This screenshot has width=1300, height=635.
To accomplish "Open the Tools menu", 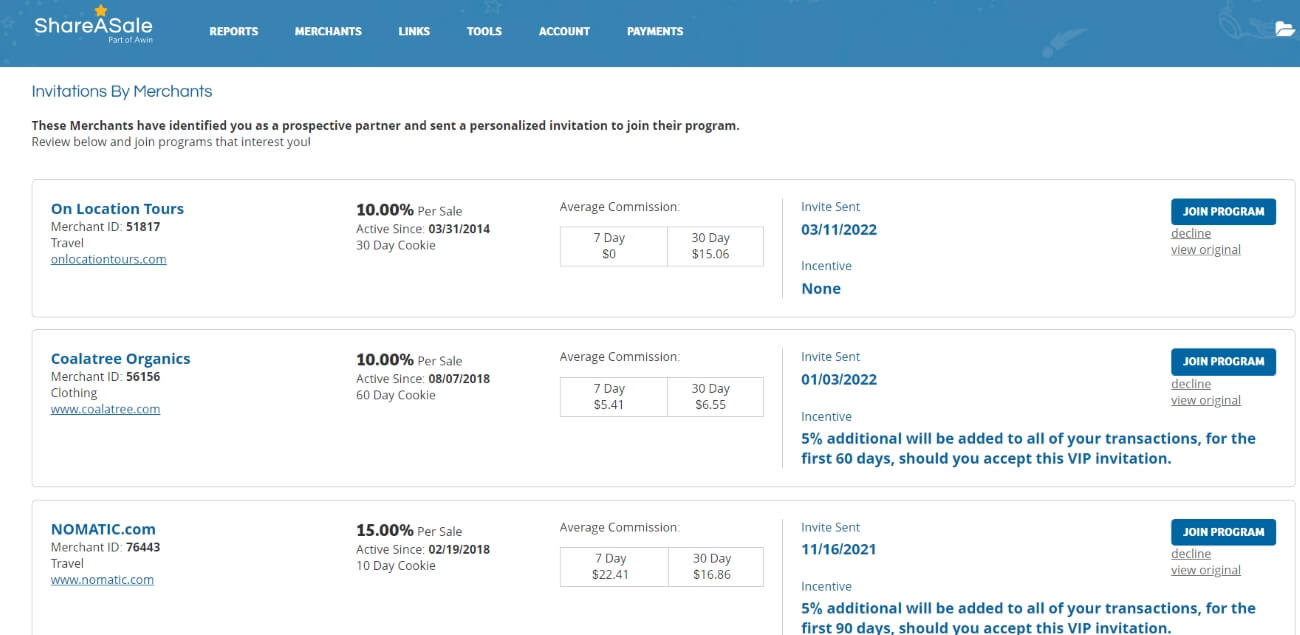I will click(484, 31).
